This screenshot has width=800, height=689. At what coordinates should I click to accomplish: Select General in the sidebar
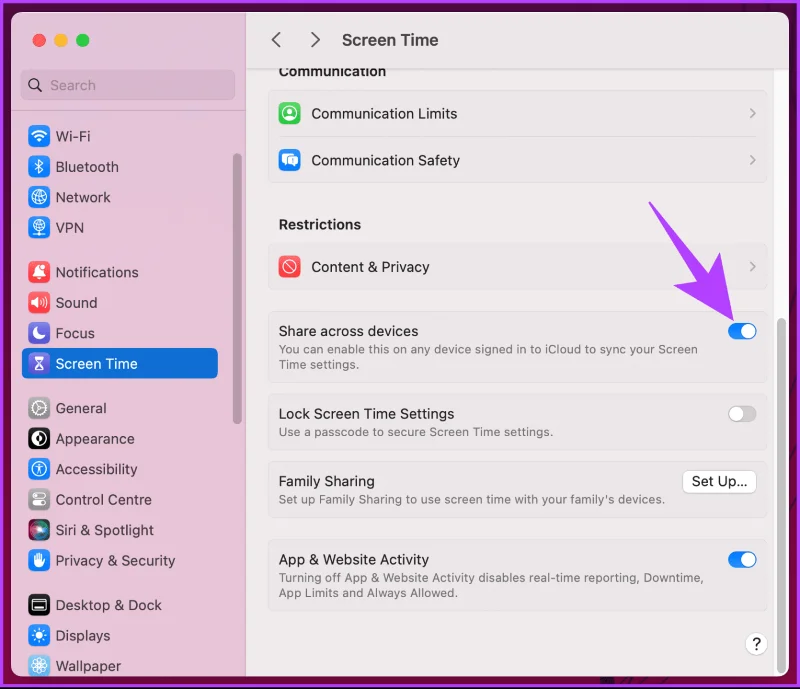click(x=120, y=408)
